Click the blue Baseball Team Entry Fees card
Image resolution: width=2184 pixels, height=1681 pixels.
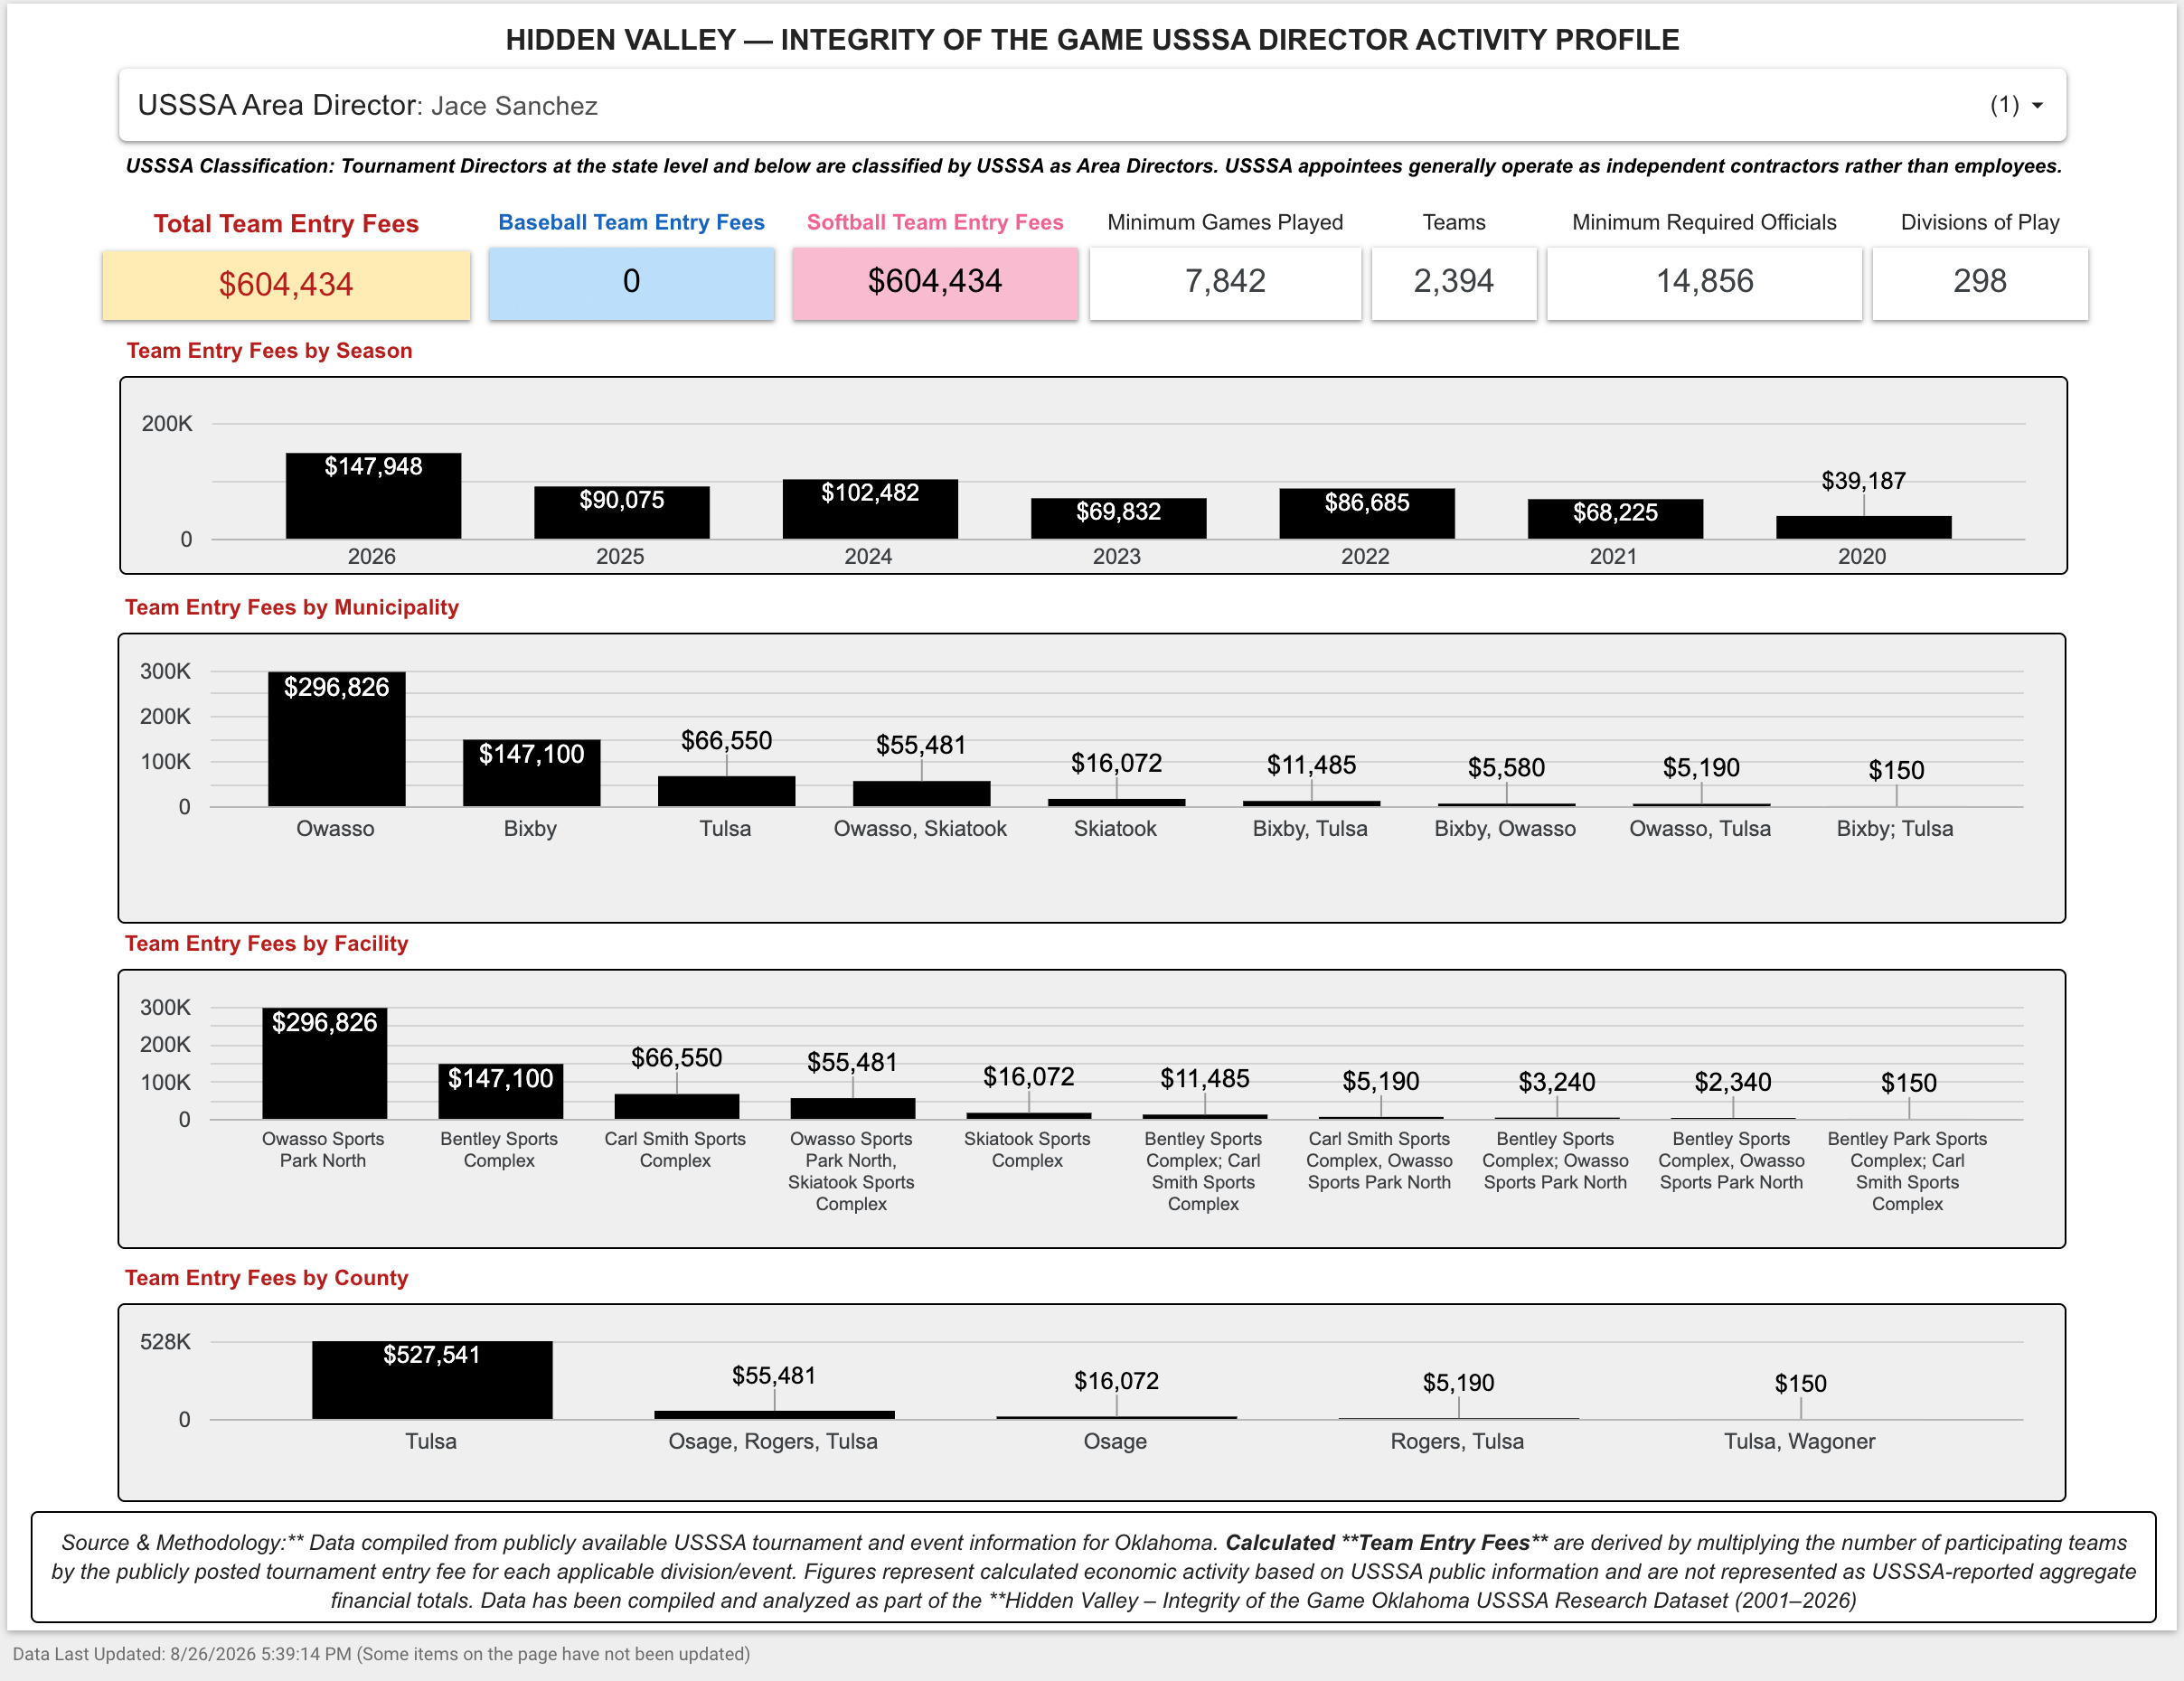631,282
